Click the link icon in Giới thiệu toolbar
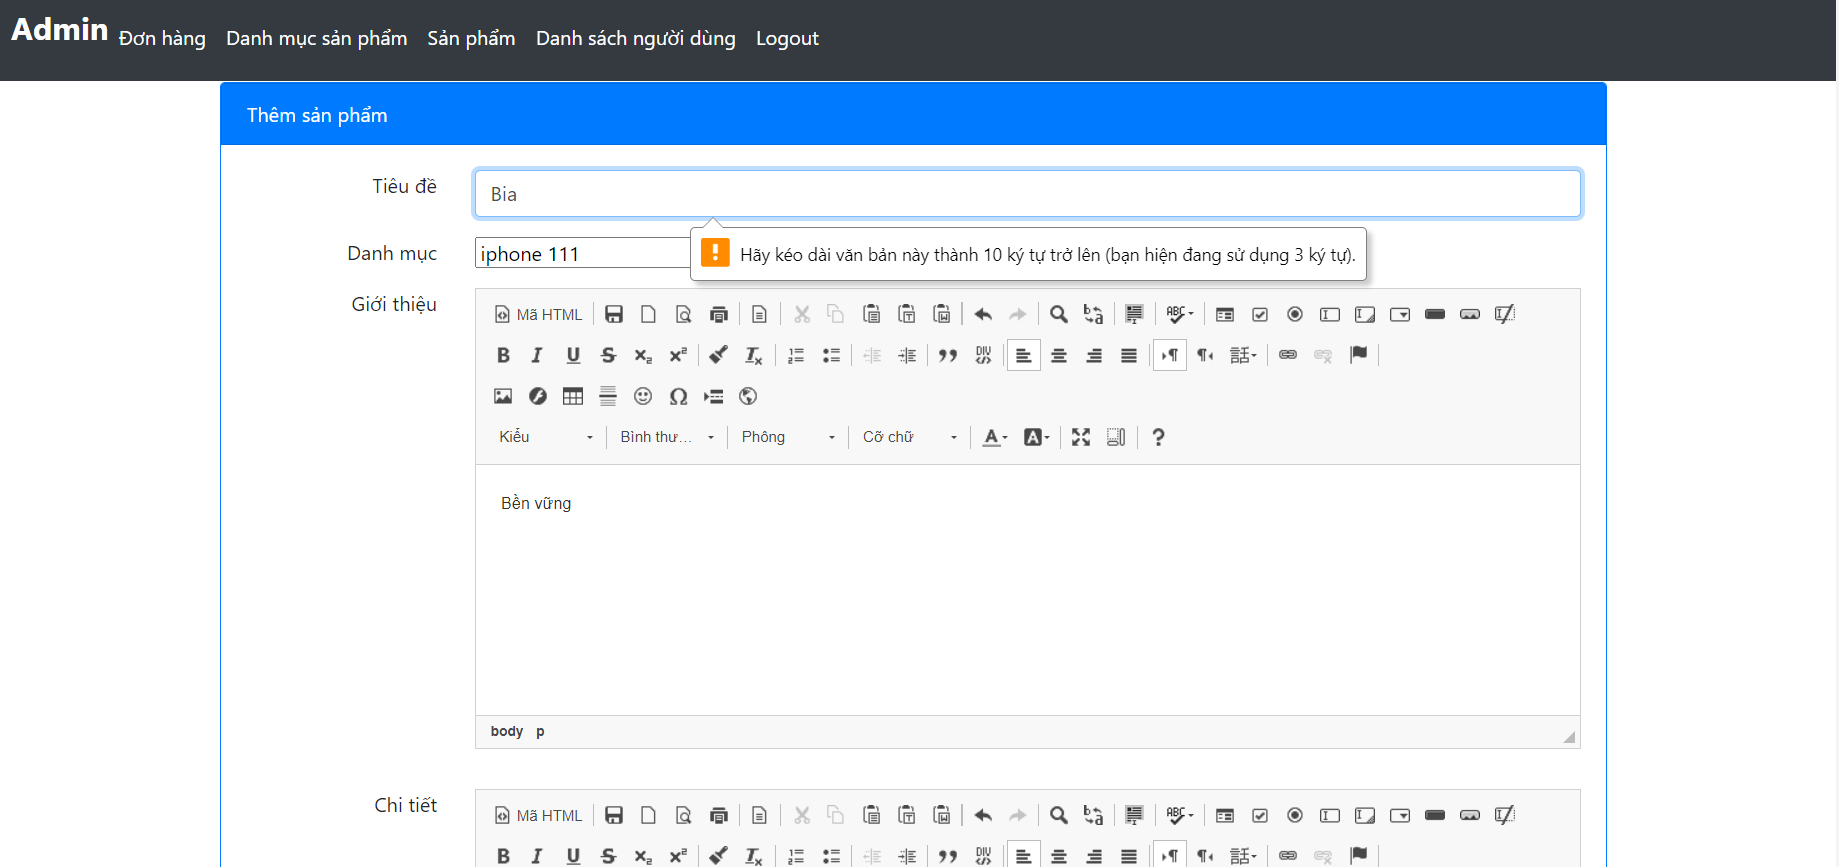 coord(1288,355)
